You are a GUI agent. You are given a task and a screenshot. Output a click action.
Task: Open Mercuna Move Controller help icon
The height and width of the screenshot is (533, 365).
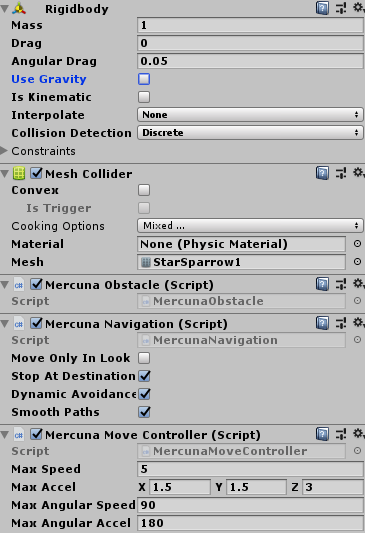pos(322,434)
